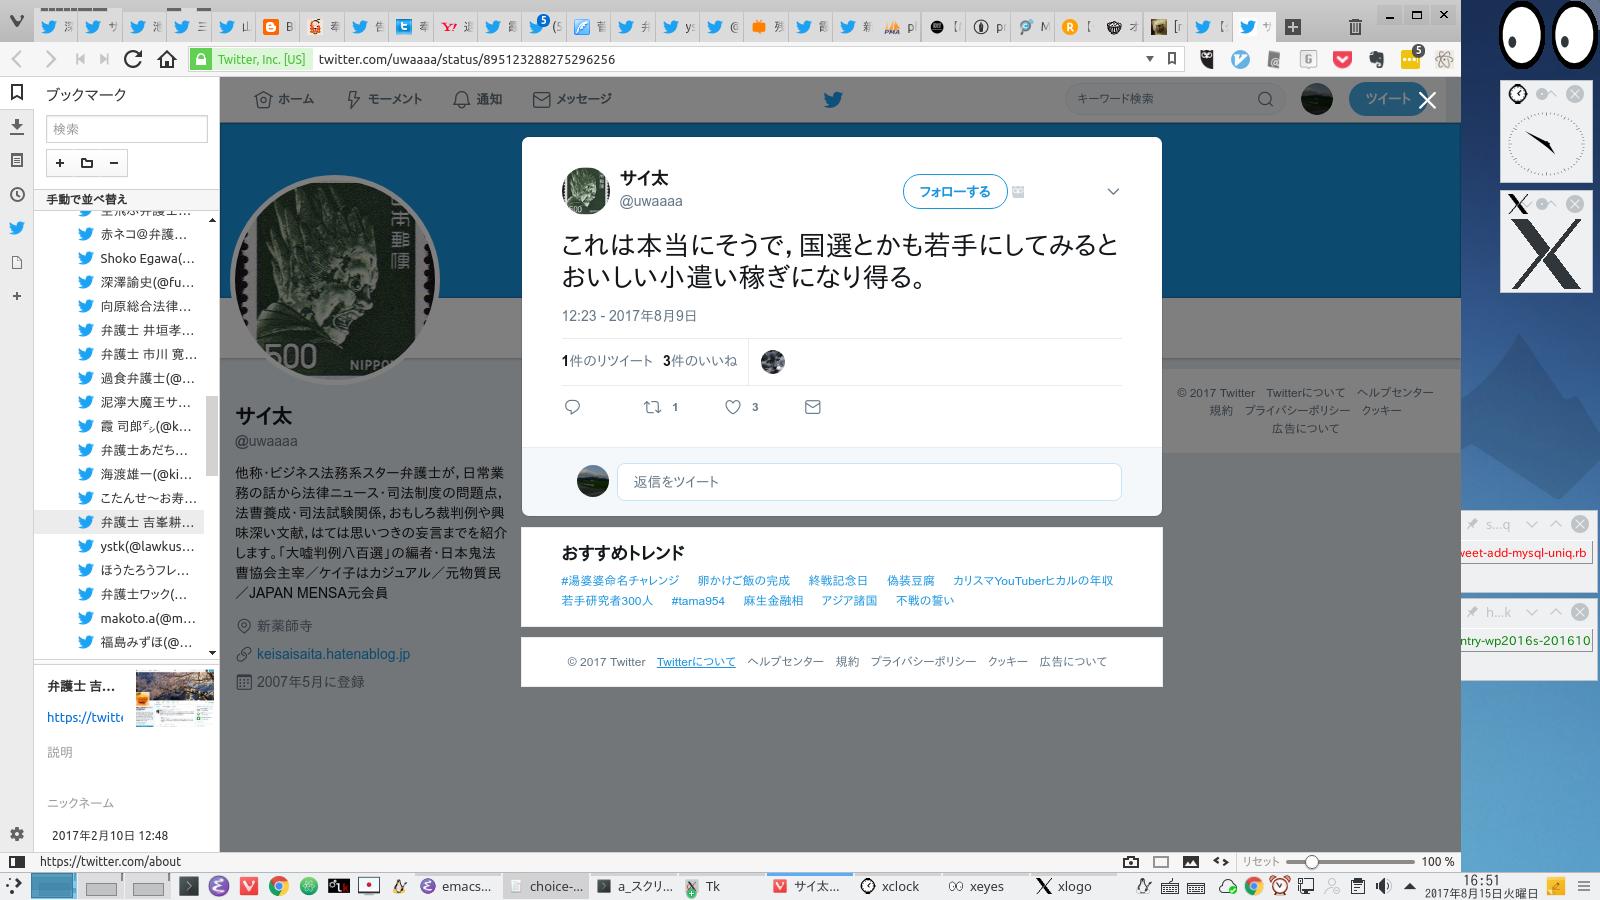This screenshot has height=900, width=1600.
Task: Open Twitterについて footer link
Action: [696, 662]
